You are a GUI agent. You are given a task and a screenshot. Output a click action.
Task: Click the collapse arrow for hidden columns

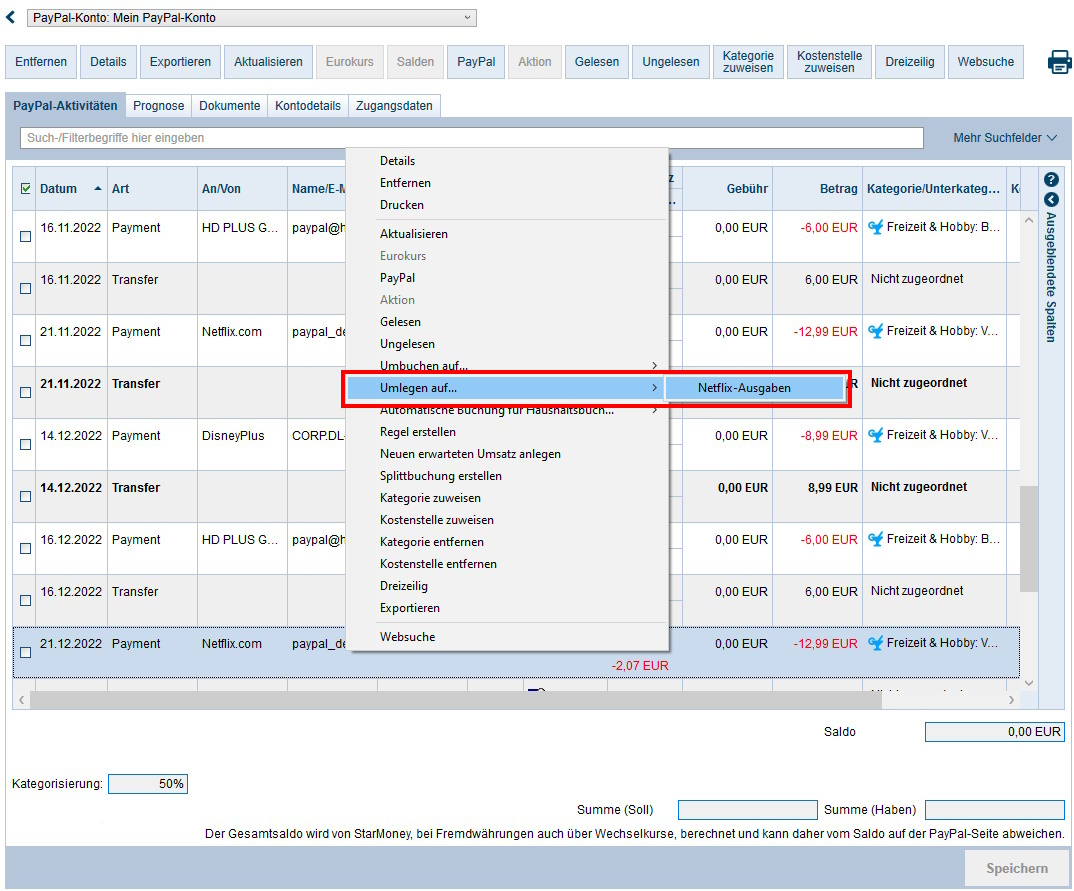1050,200
